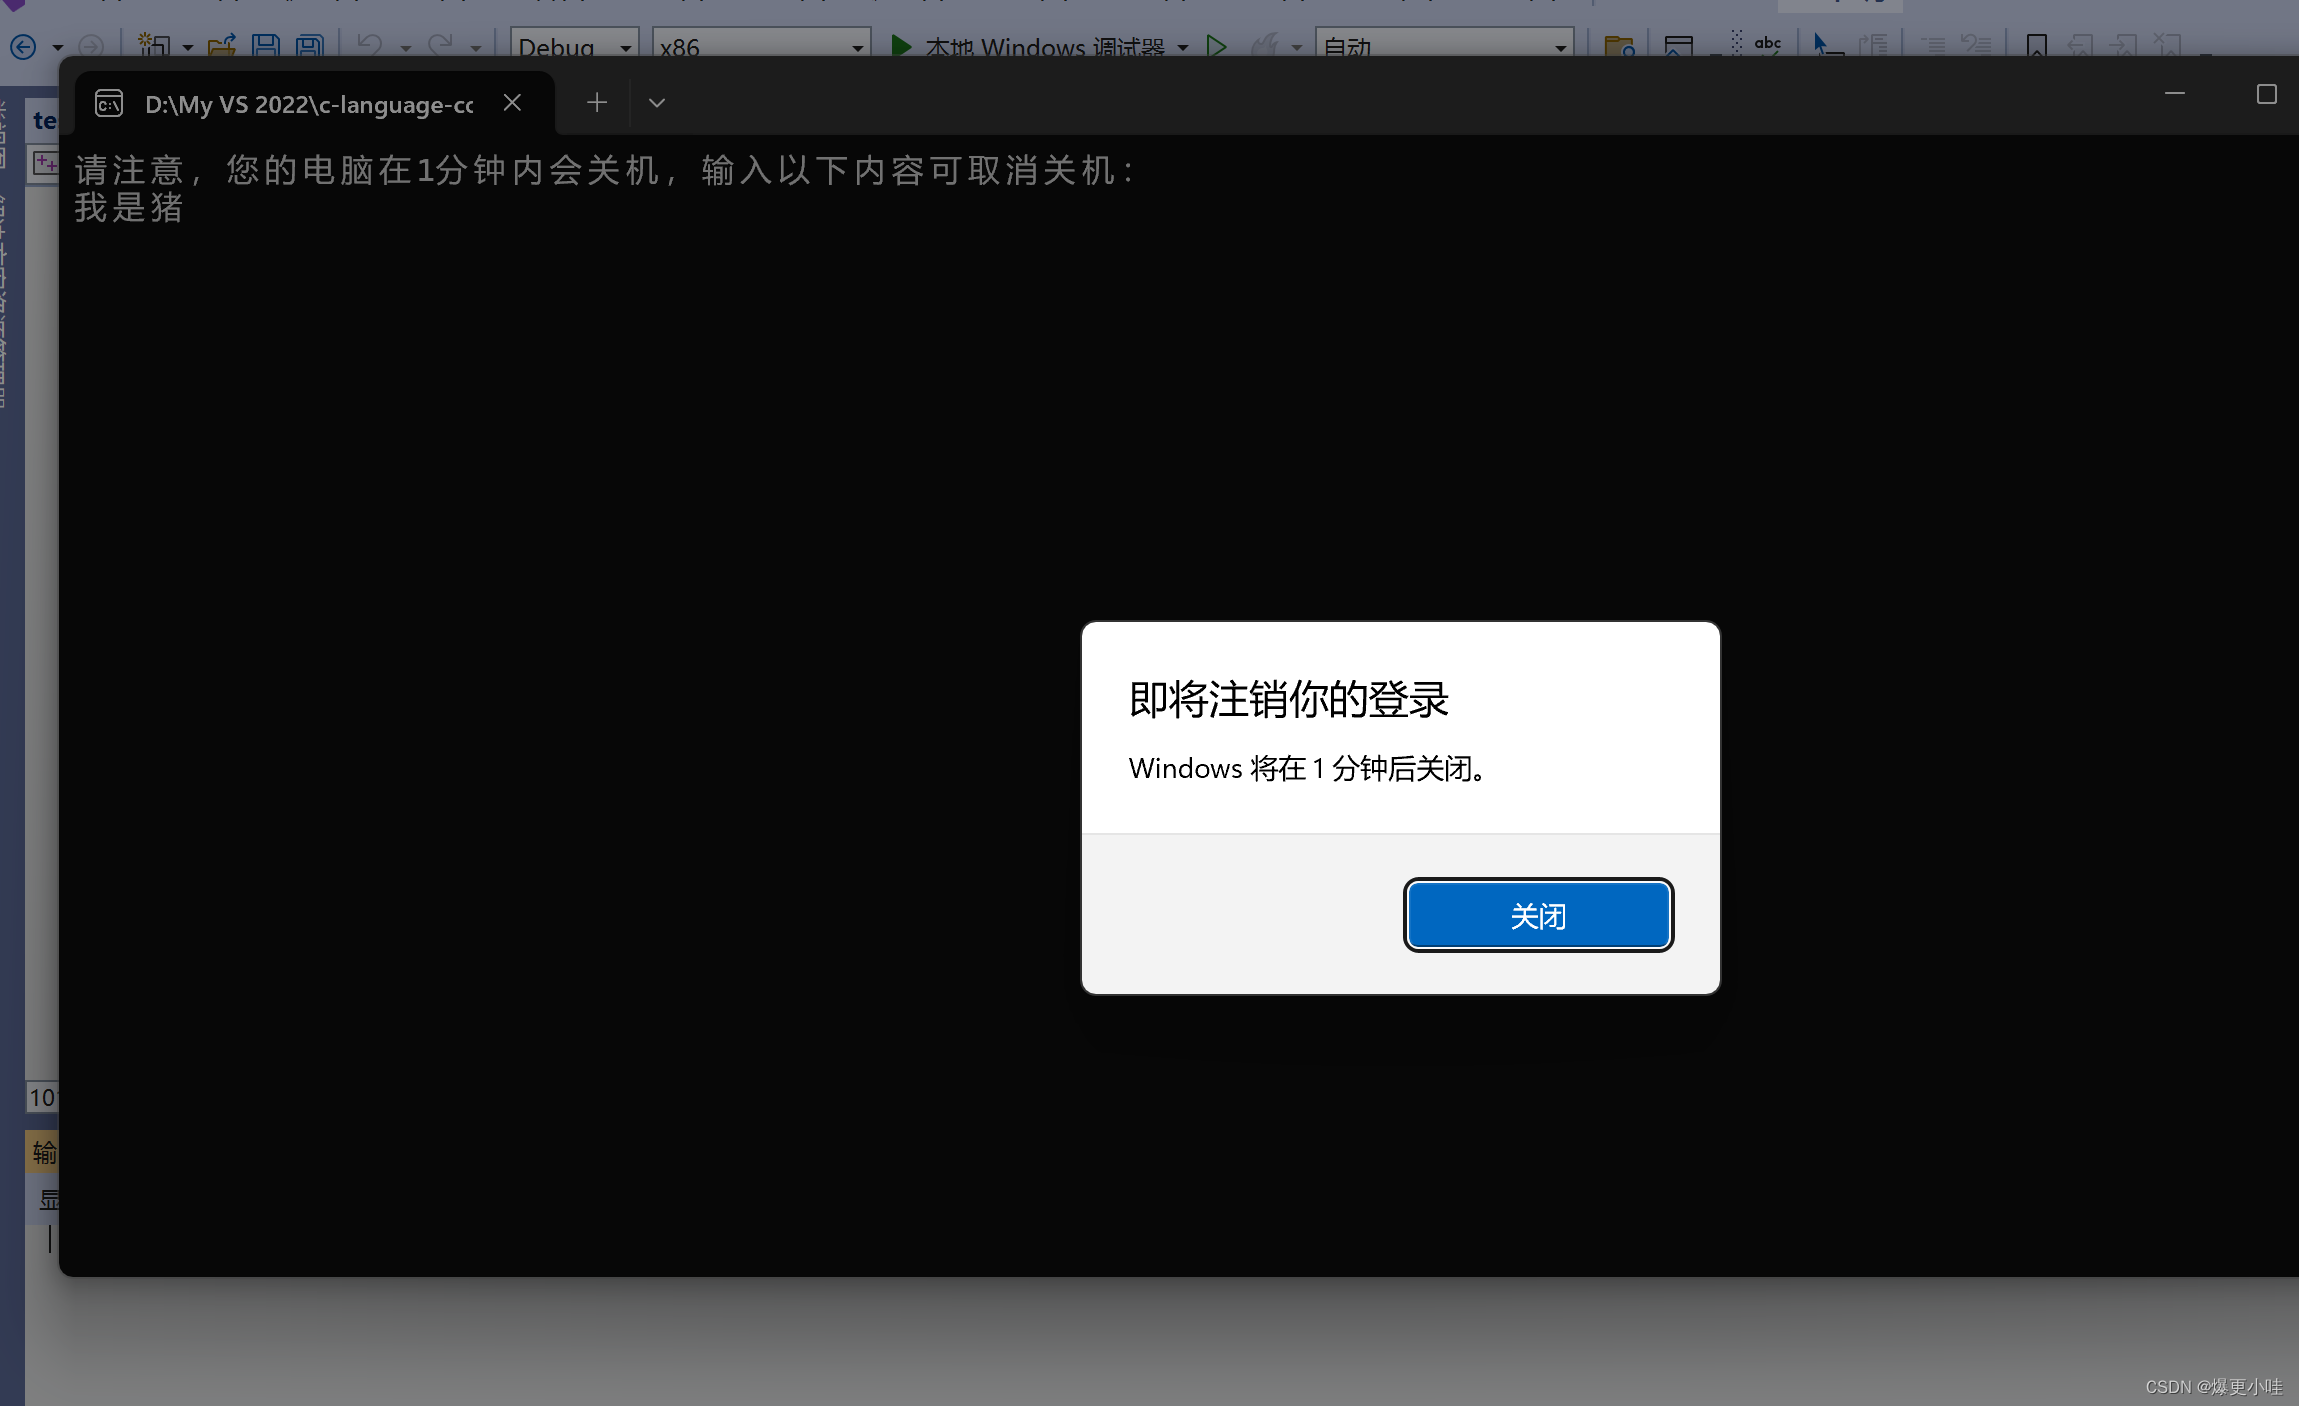Expand the Redo history dropdown
This screenshot has height=1406, width=2299.
tap(476, 47)
